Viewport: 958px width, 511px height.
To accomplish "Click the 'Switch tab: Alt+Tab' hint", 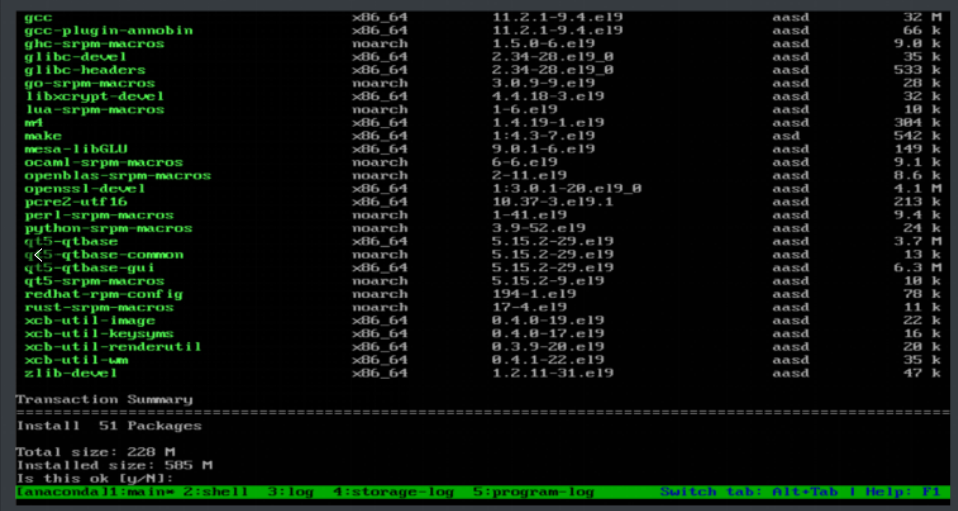I will pos(750,492).
